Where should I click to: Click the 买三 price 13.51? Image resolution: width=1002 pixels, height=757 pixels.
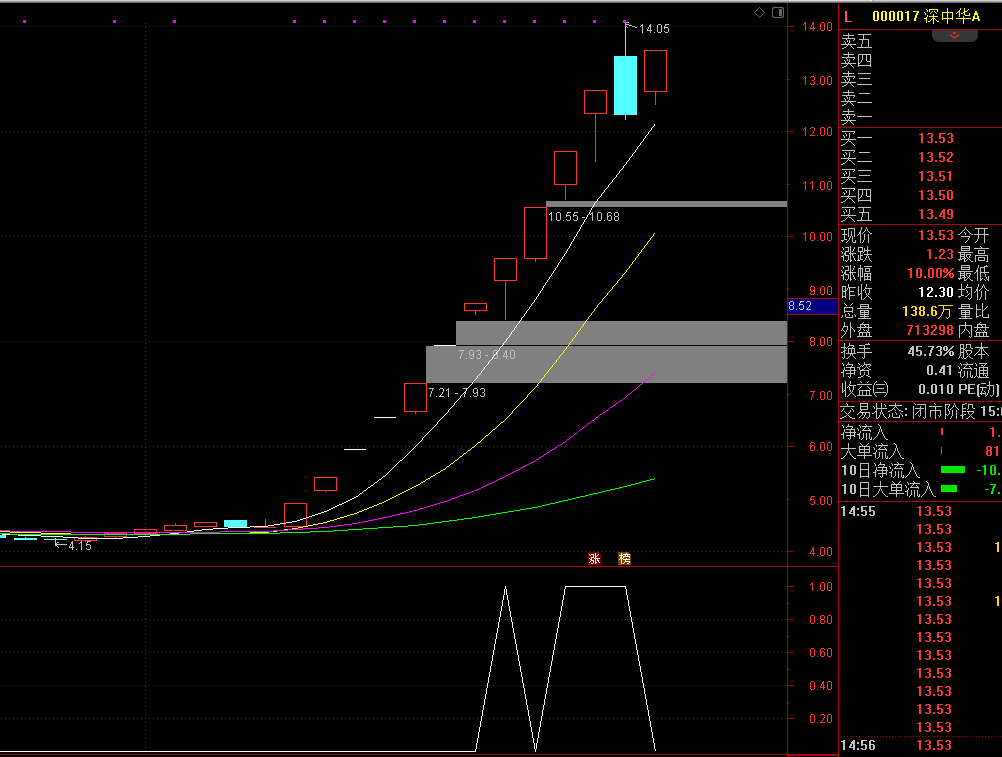pyautogui.click(x=936, y=176)
